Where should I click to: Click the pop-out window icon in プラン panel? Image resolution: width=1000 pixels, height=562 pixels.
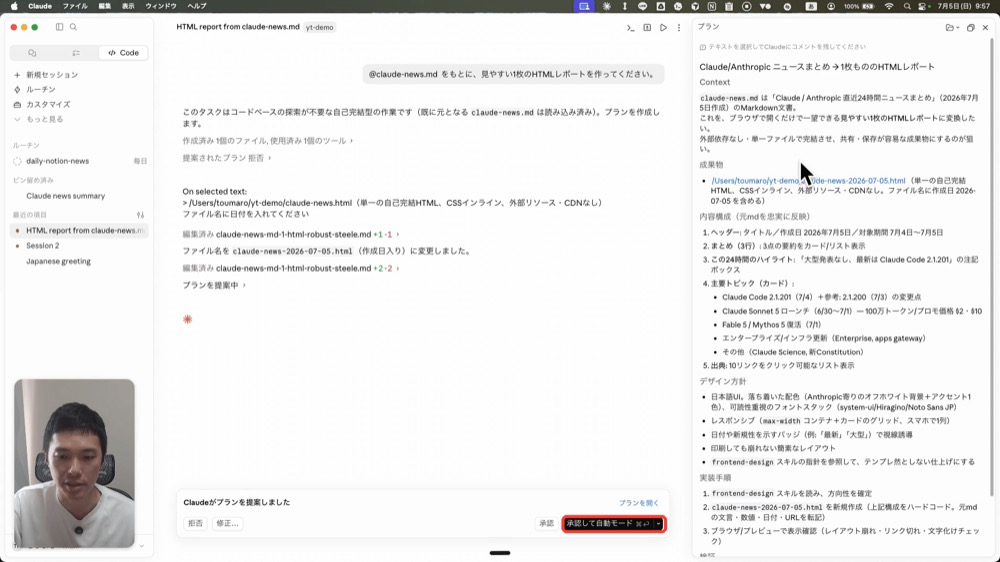(971, 27)
